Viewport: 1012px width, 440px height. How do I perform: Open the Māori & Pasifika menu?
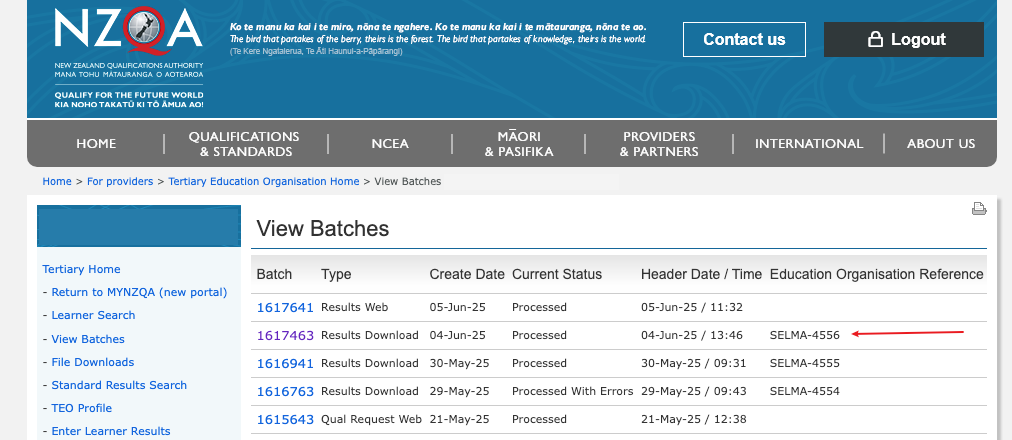click(519, 144)
